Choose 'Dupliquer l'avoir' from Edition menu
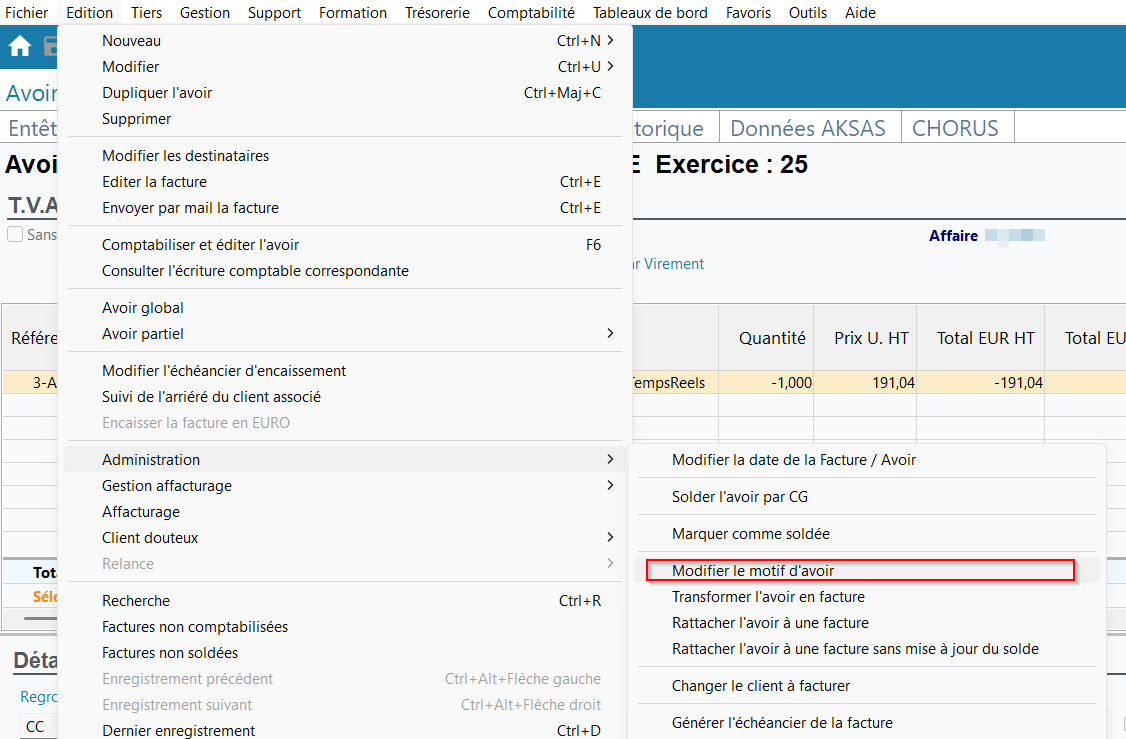The width and height of the screenshot is (1126, 739). tap(157, 93)
